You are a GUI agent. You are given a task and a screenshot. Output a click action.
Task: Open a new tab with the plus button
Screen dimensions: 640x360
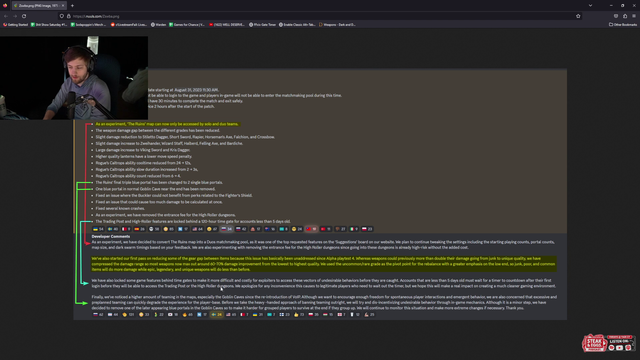click(x=72, y=6)
